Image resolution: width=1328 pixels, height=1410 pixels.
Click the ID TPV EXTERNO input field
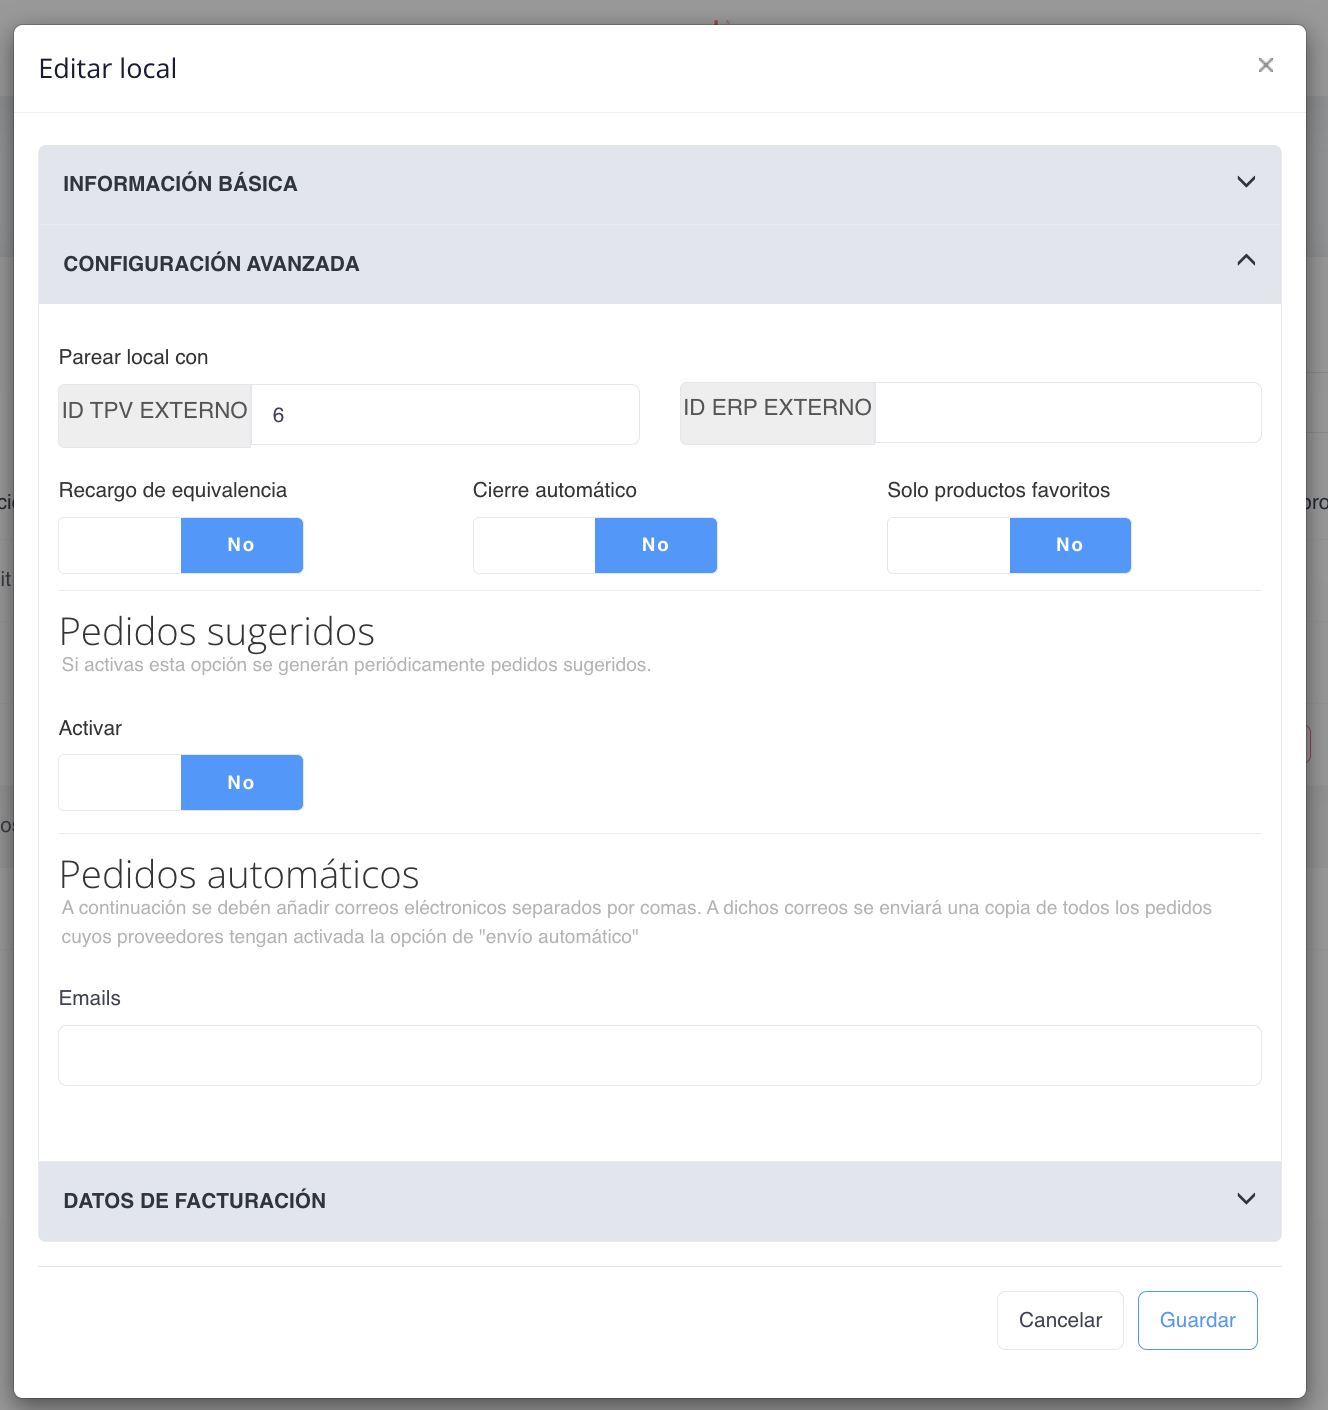pos(445,414)
